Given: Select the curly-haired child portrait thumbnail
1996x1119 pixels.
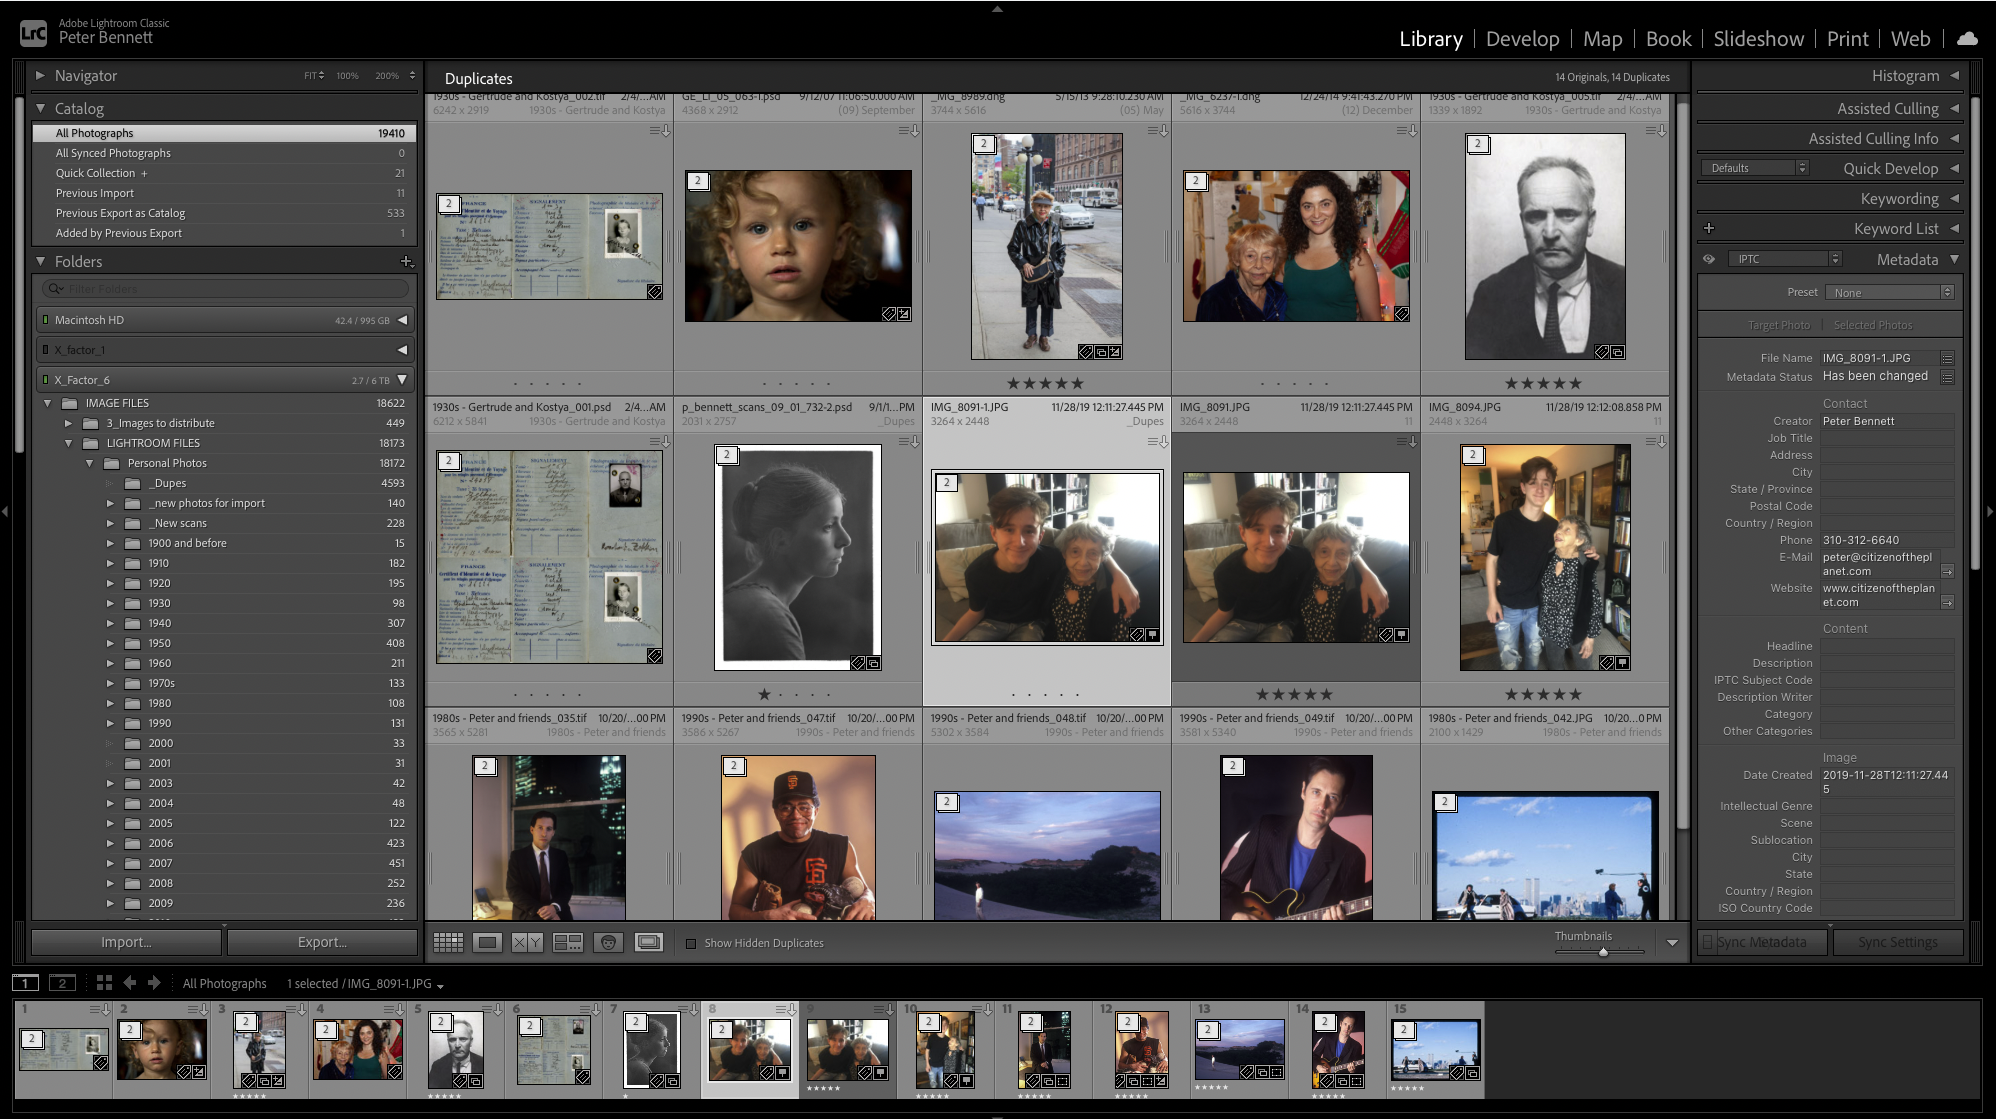Looking at the screenshot, I should pyautogui.click(x=798, y=246).
